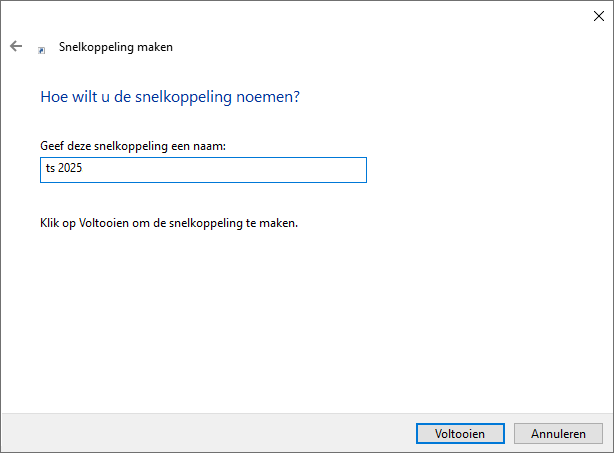Click the blank white area below the instruction text
614x453 pixels.
pyautogui.click(x=300, y=320)
